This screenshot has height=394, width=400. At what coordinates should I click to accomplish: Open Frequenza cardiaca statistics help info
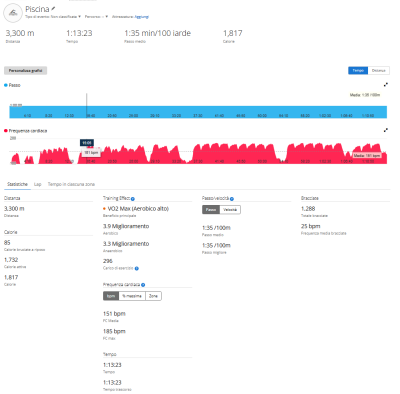(143, 285)
